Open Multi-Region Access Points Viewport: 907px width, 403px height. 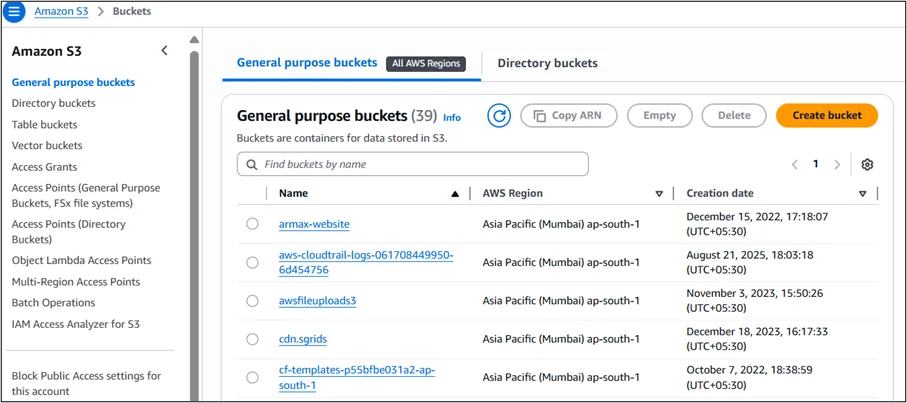(76, 282)
